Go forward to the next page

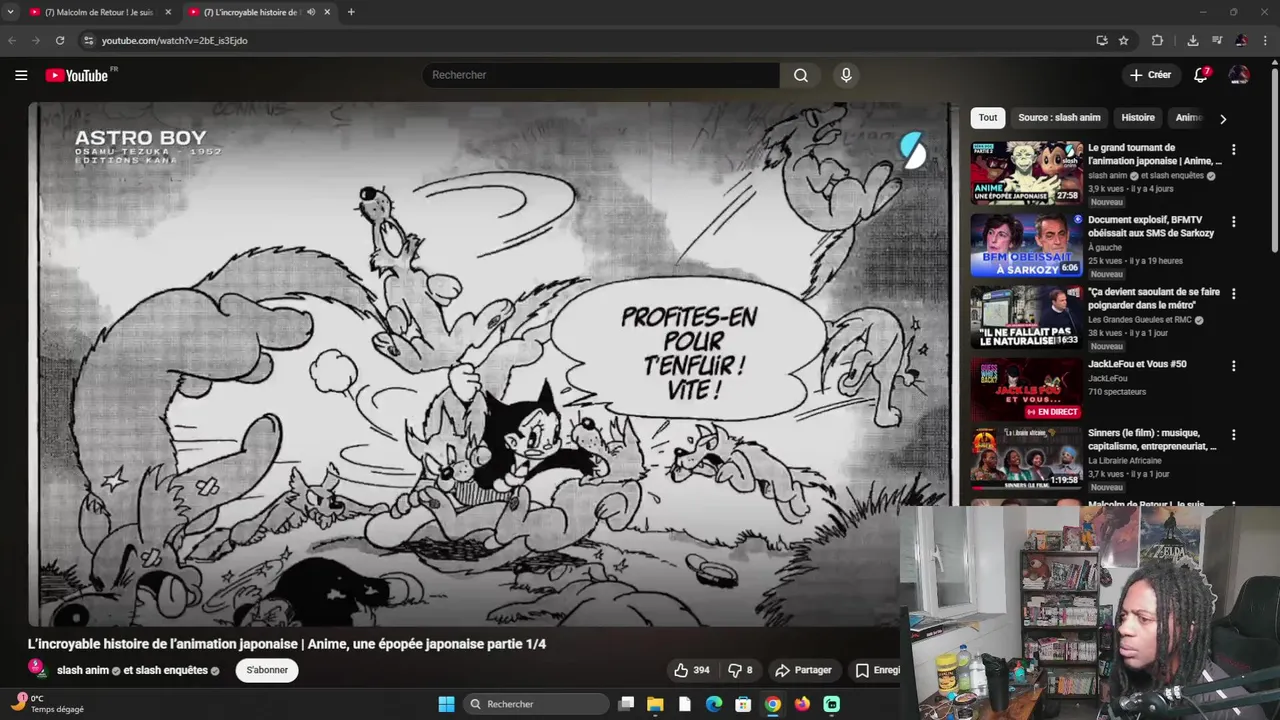36,40
